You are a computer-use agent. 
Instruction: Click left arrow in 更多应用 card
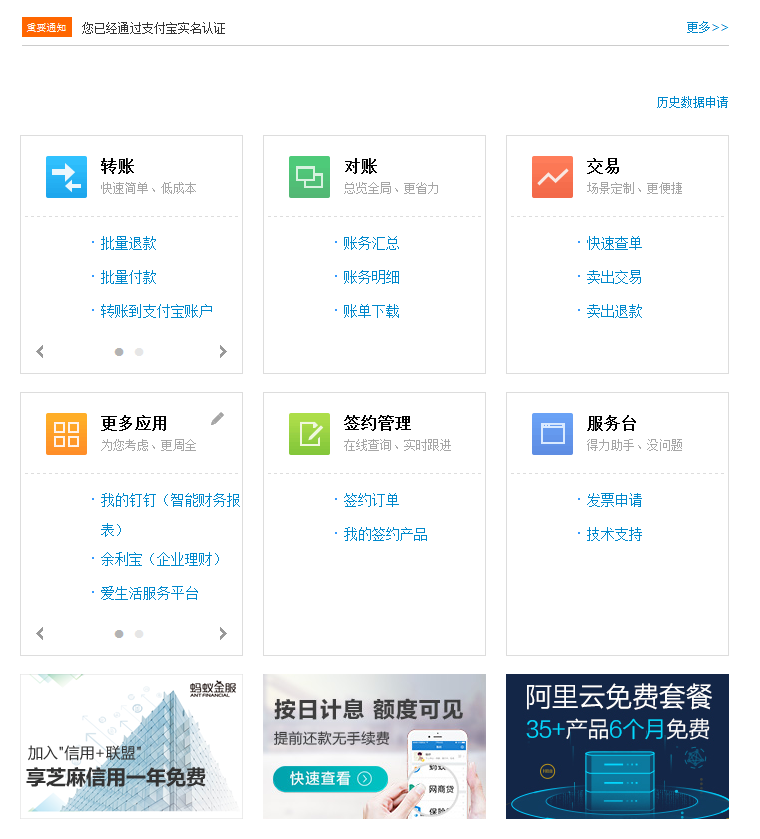[x=40, y=634]
